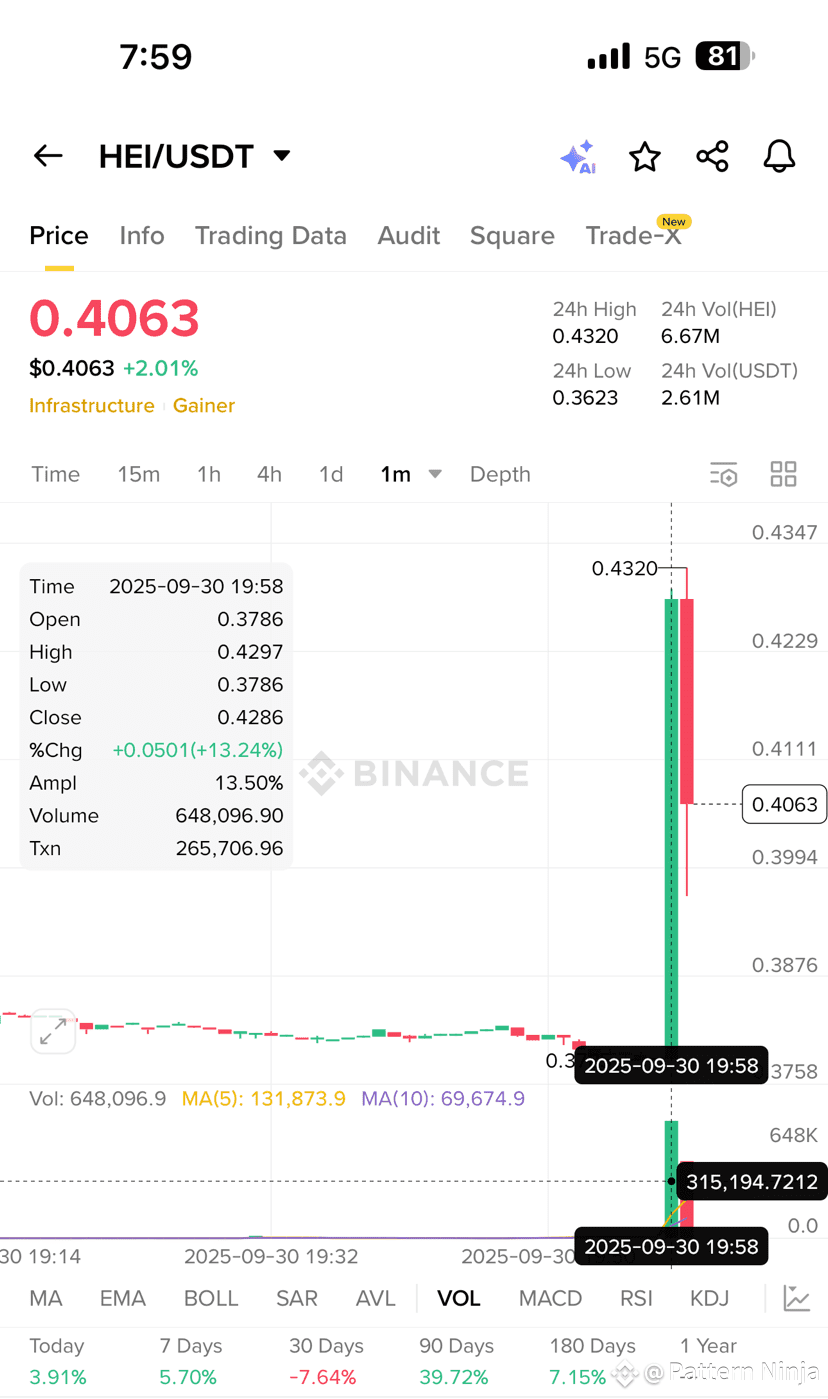Open the 1m interval dropdown
This screenshot has width=828, height=1399.
(x=411, y=474)
